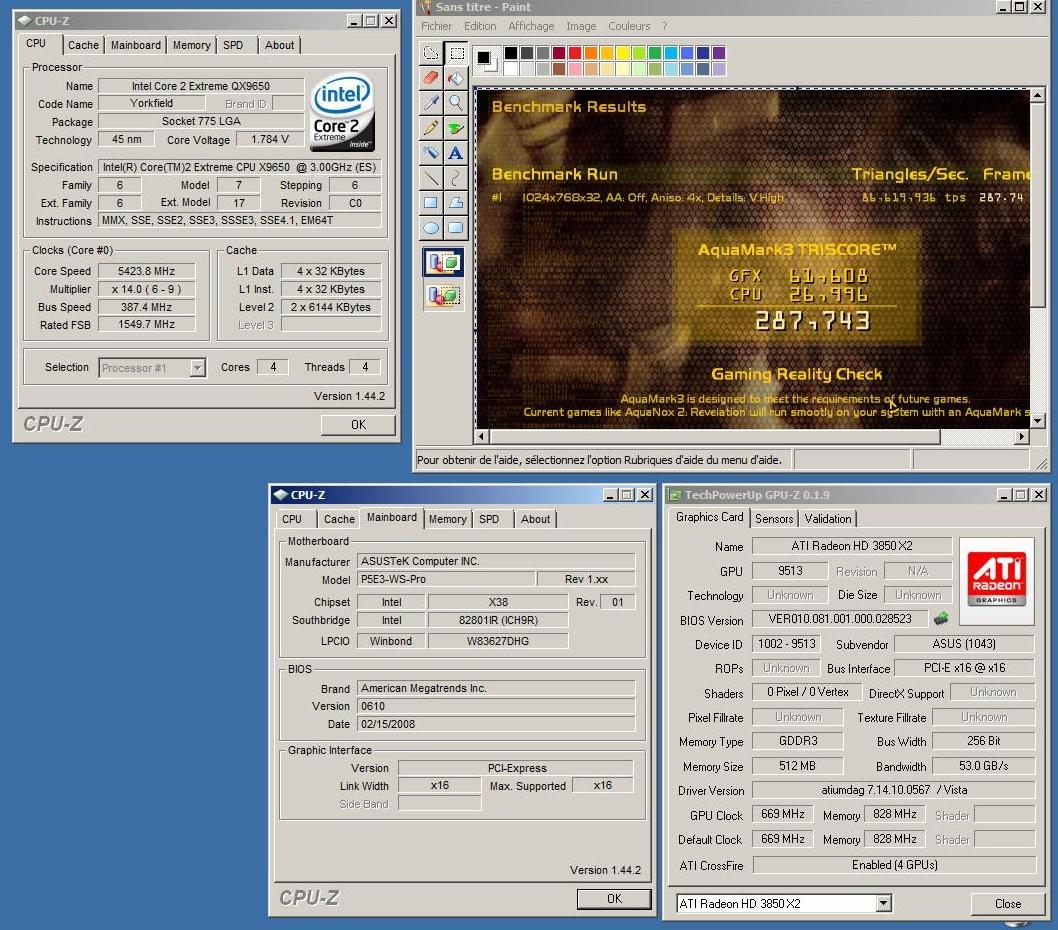Click Paint horizontal scrollbar right arrow
This screenshot has height=930, width=1058.
click(1022, 437)
